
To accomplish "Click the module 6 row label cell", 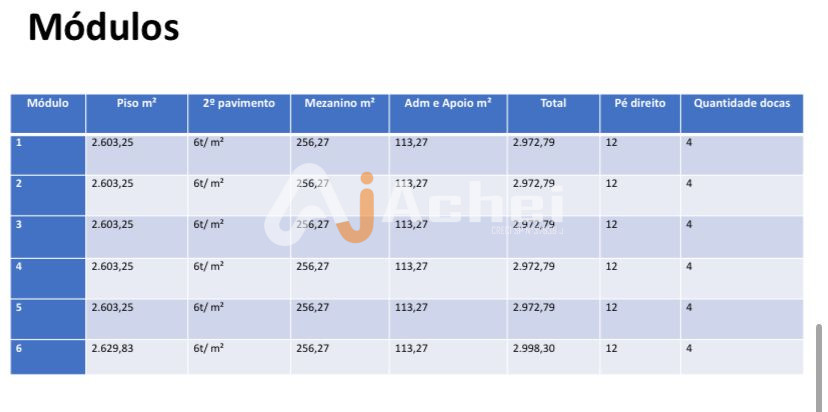I will click(x=48, y=357).
